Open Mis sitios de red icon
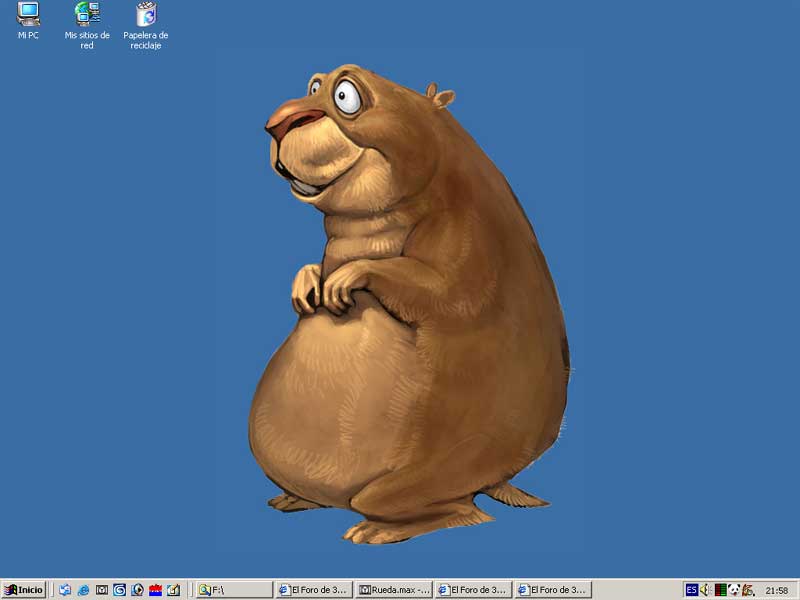This screenshot has width=800, height=600. pos(87,26)
